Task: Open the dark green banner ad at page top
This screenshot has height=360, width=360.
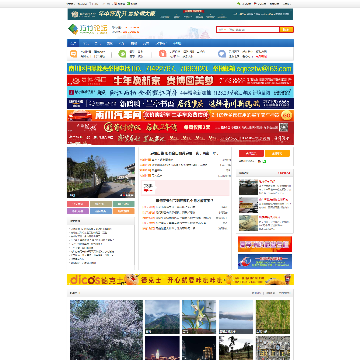Action: tap(180, 14)
